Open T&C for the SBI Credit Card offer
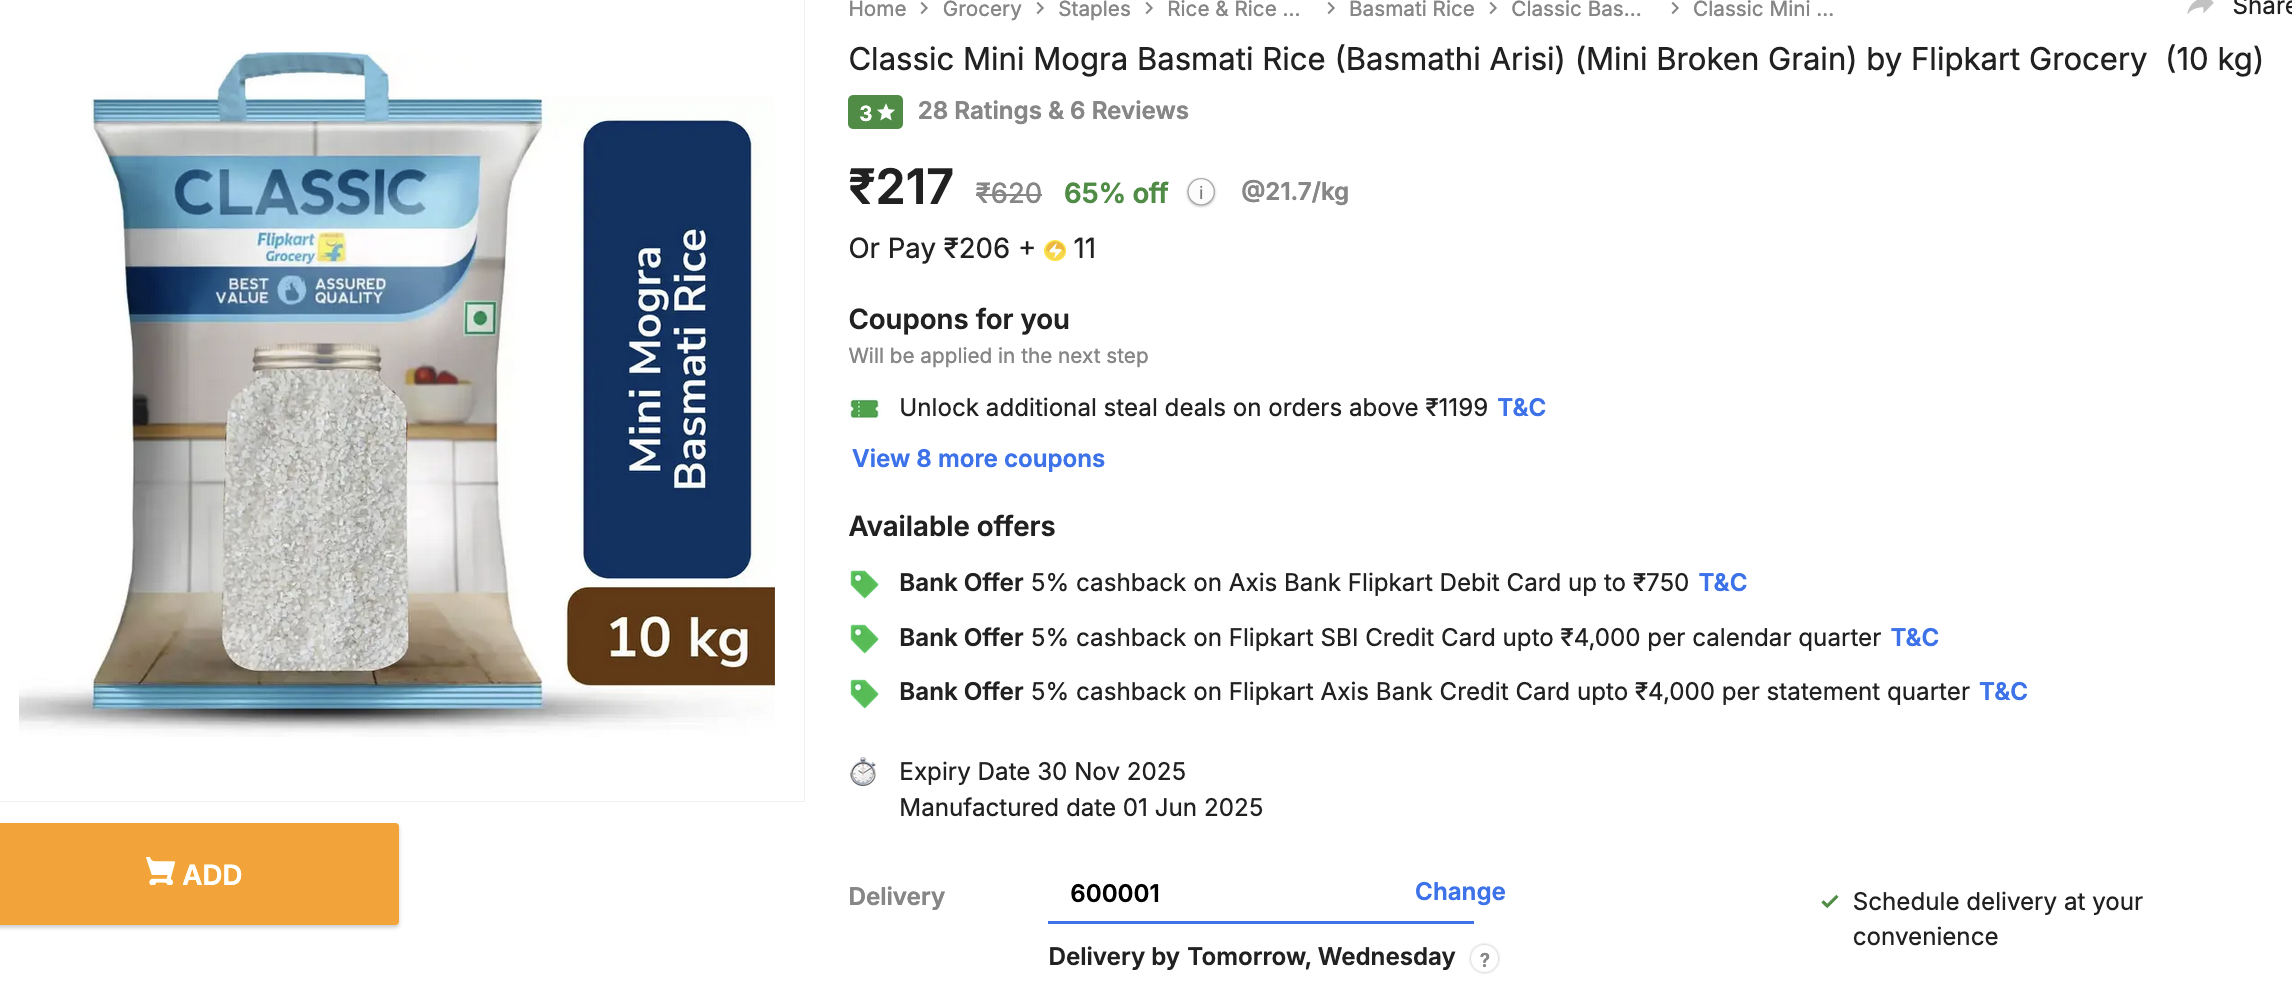This screenshot has width=2292, height=982. tap(1913, 638)
